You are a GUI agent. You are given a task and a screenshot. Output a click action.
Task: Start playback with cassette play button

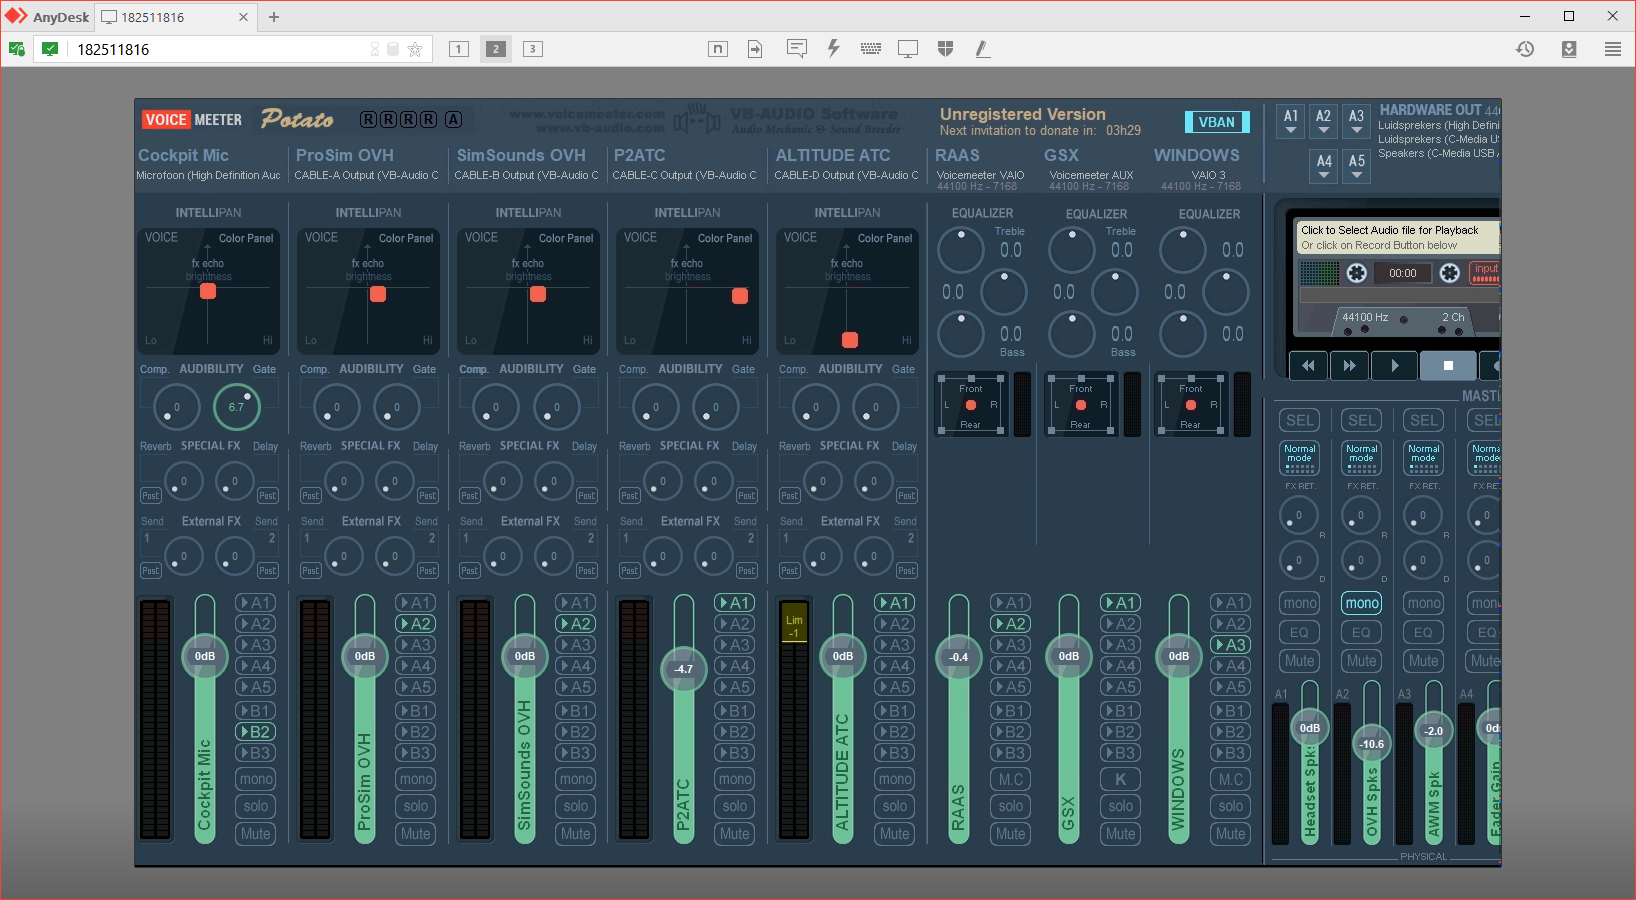[x=1394, y=366]
